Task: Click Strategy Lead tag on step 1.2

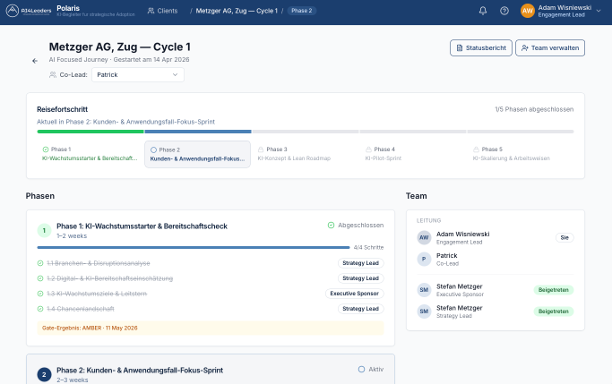Action: pos(361,278)
